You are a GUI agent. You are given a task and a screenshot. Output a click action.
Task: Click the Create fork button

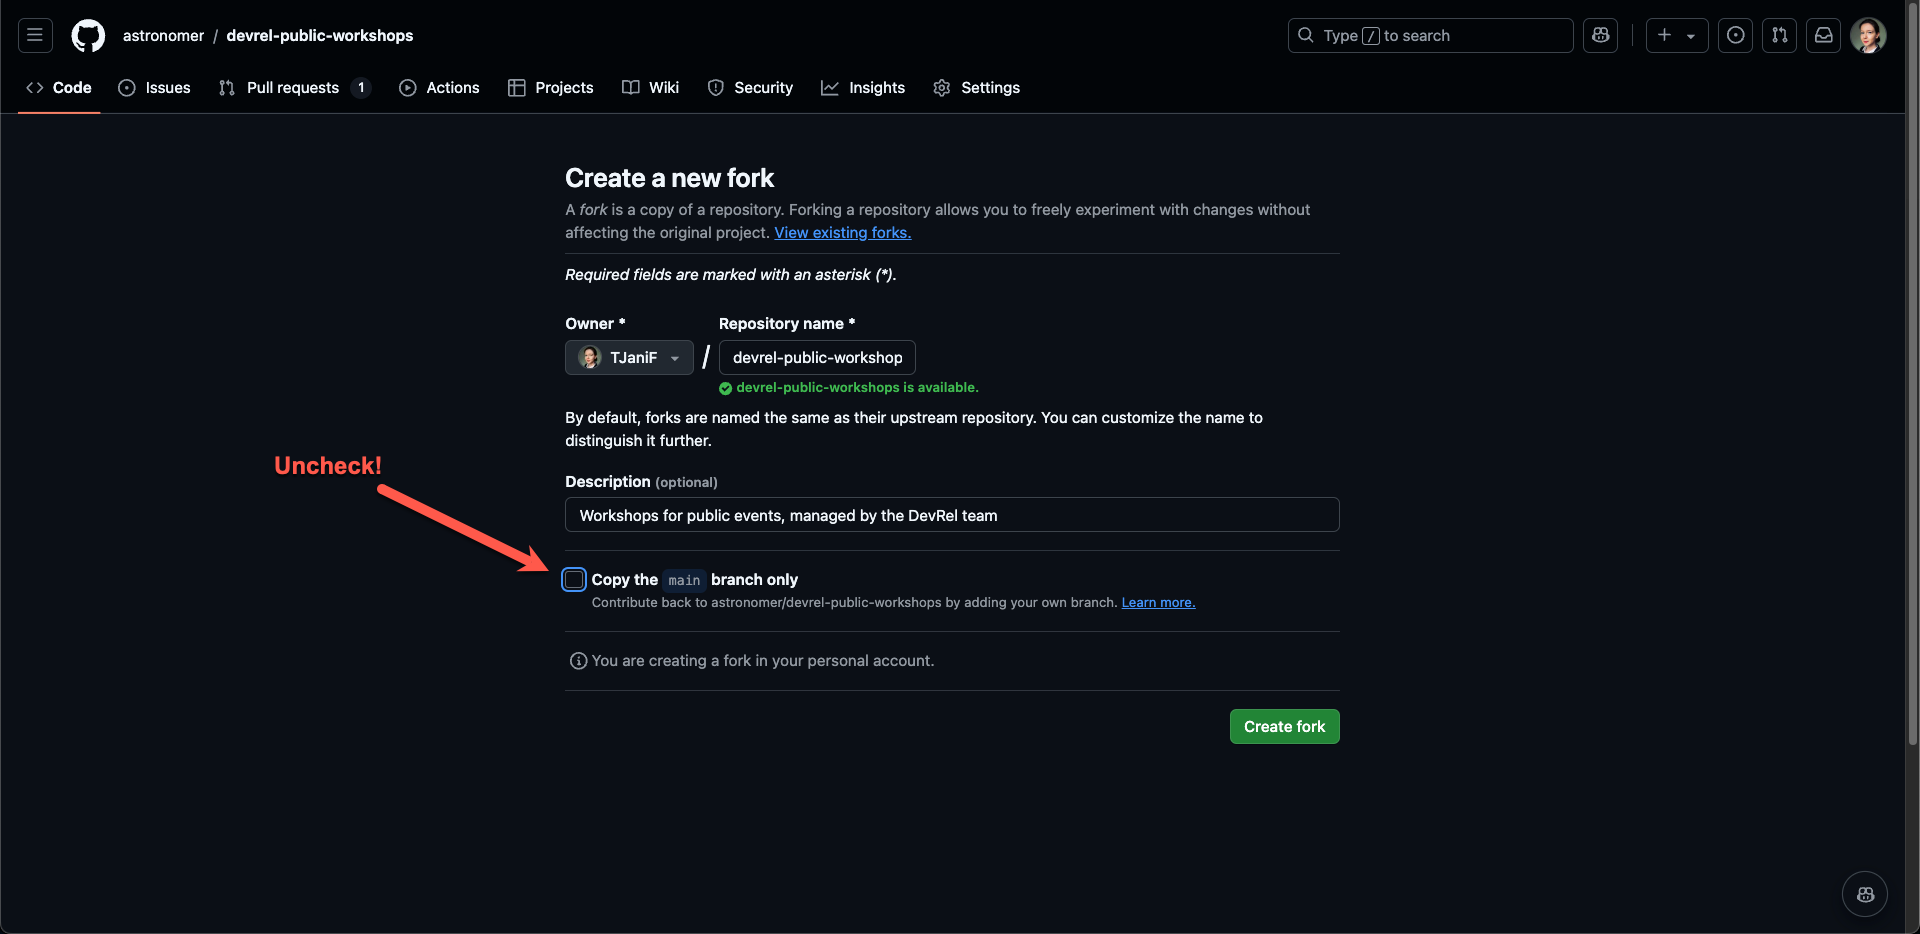tap(1284, 726)
